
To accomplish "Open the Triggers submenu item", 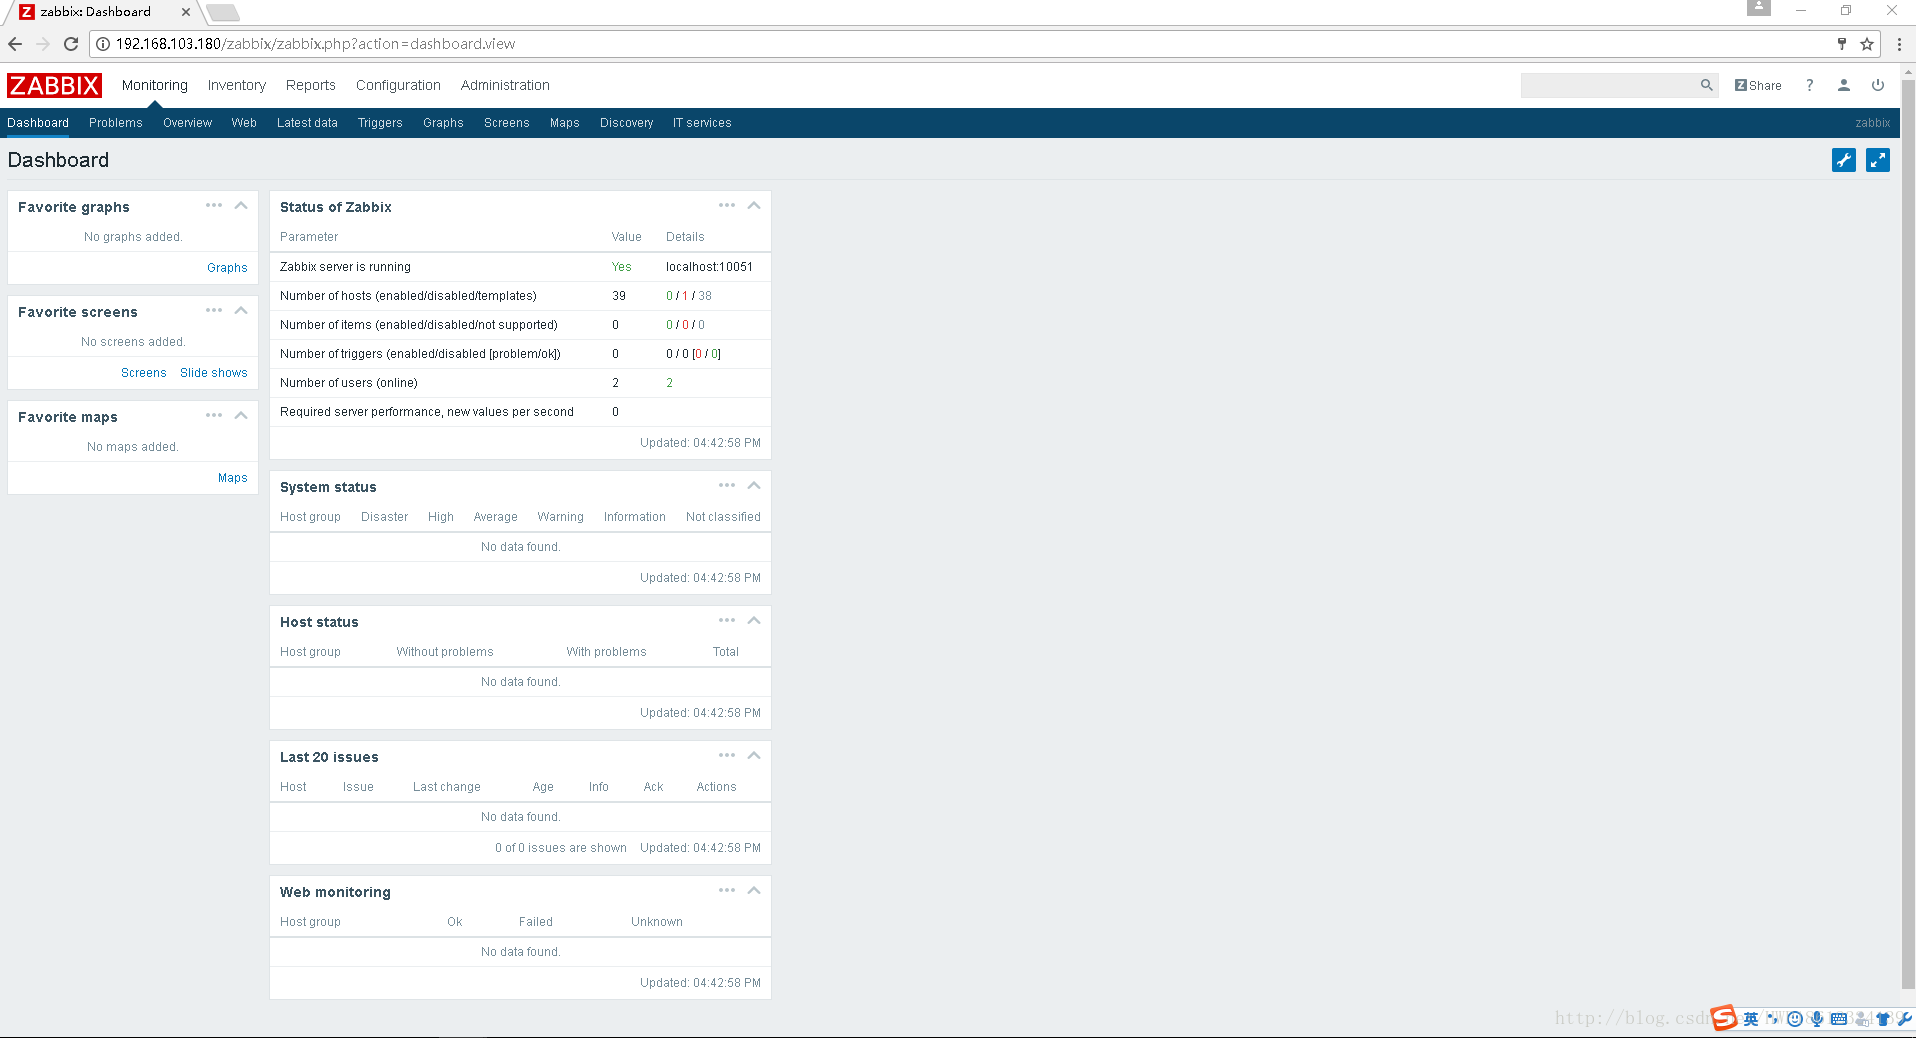I will tap(380, 123).
